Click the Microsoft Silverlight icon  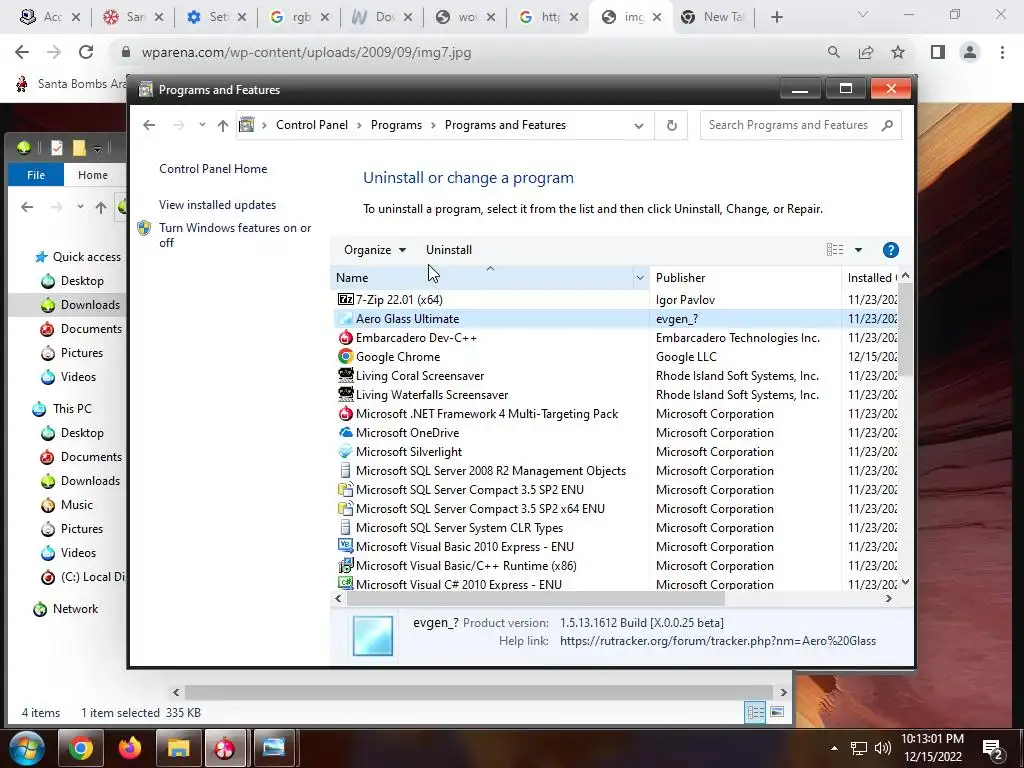click(345, 451)
